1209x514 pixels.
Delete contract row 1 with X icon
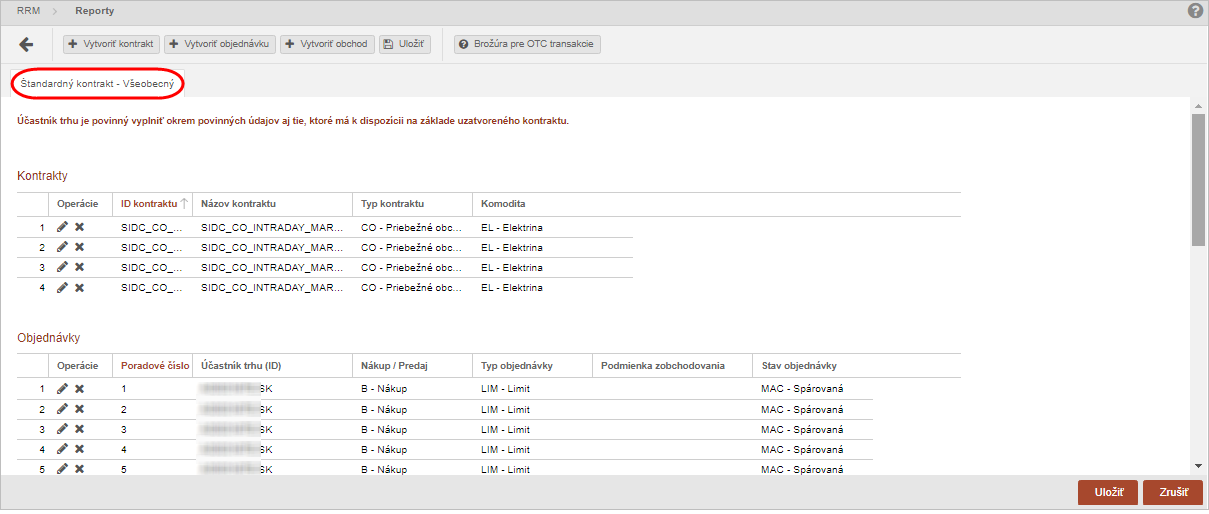79,228
